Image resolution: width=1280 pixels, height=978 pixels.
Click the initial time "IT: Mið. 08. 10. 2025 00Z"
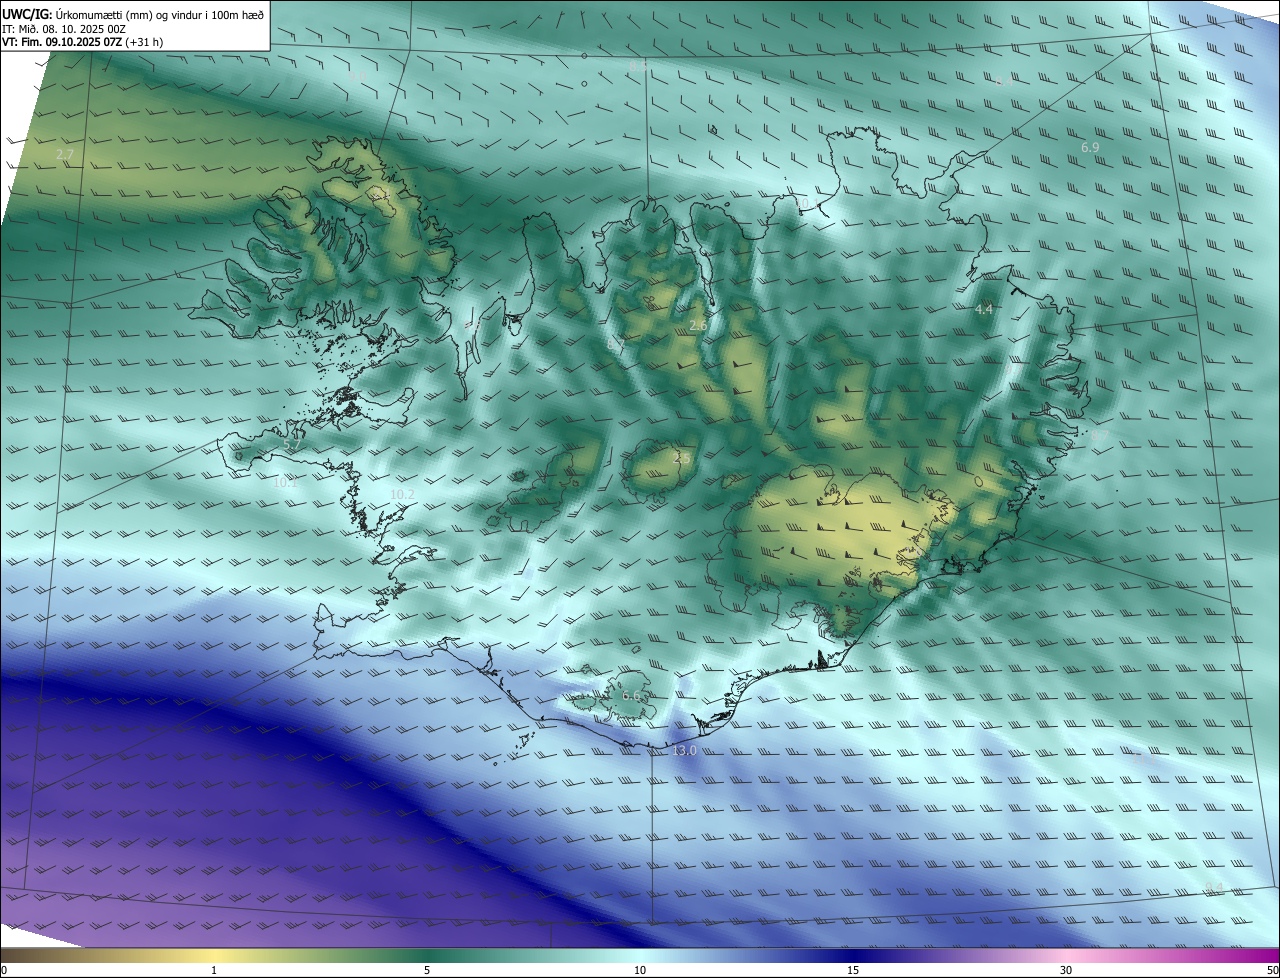coord(64,28)
